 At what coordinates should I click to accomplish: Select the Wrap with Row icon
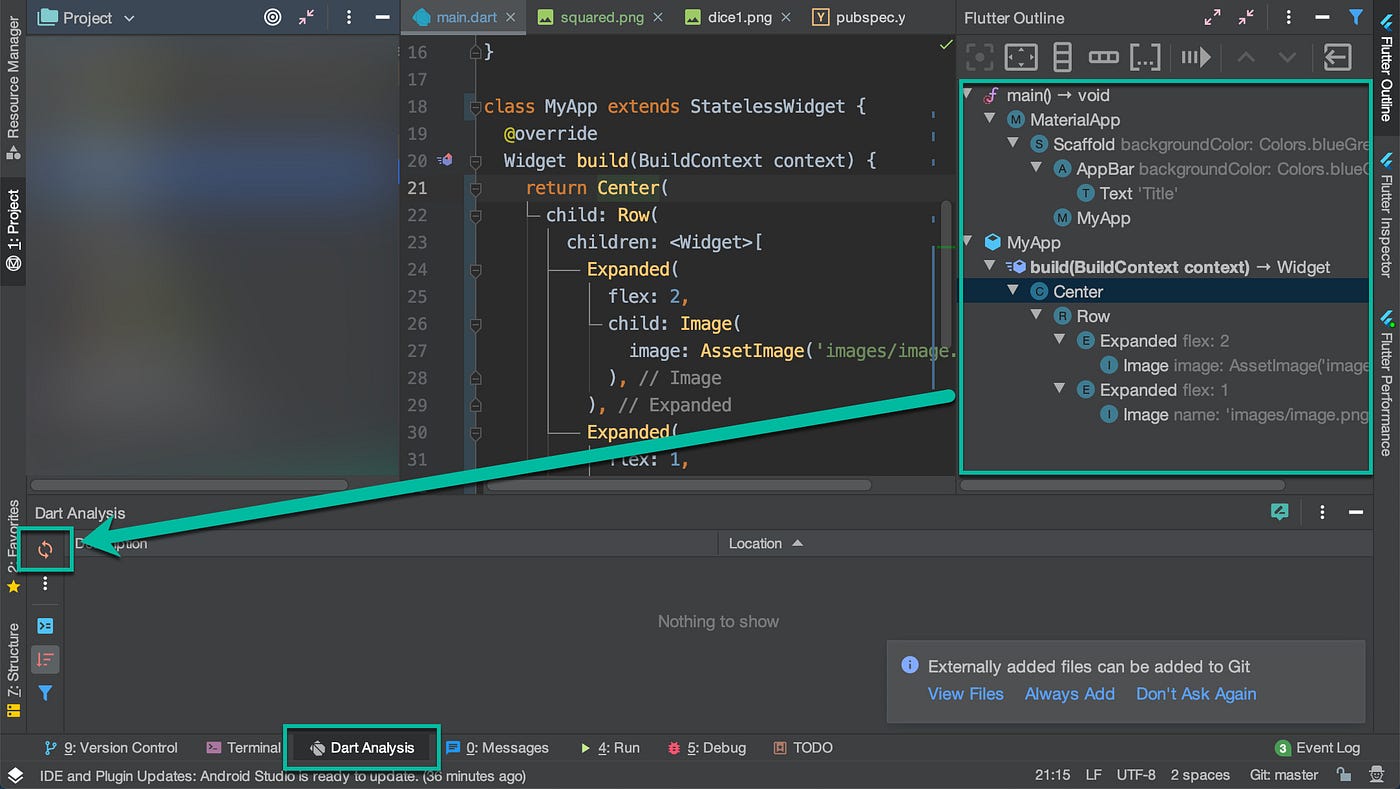point(1103,57)
